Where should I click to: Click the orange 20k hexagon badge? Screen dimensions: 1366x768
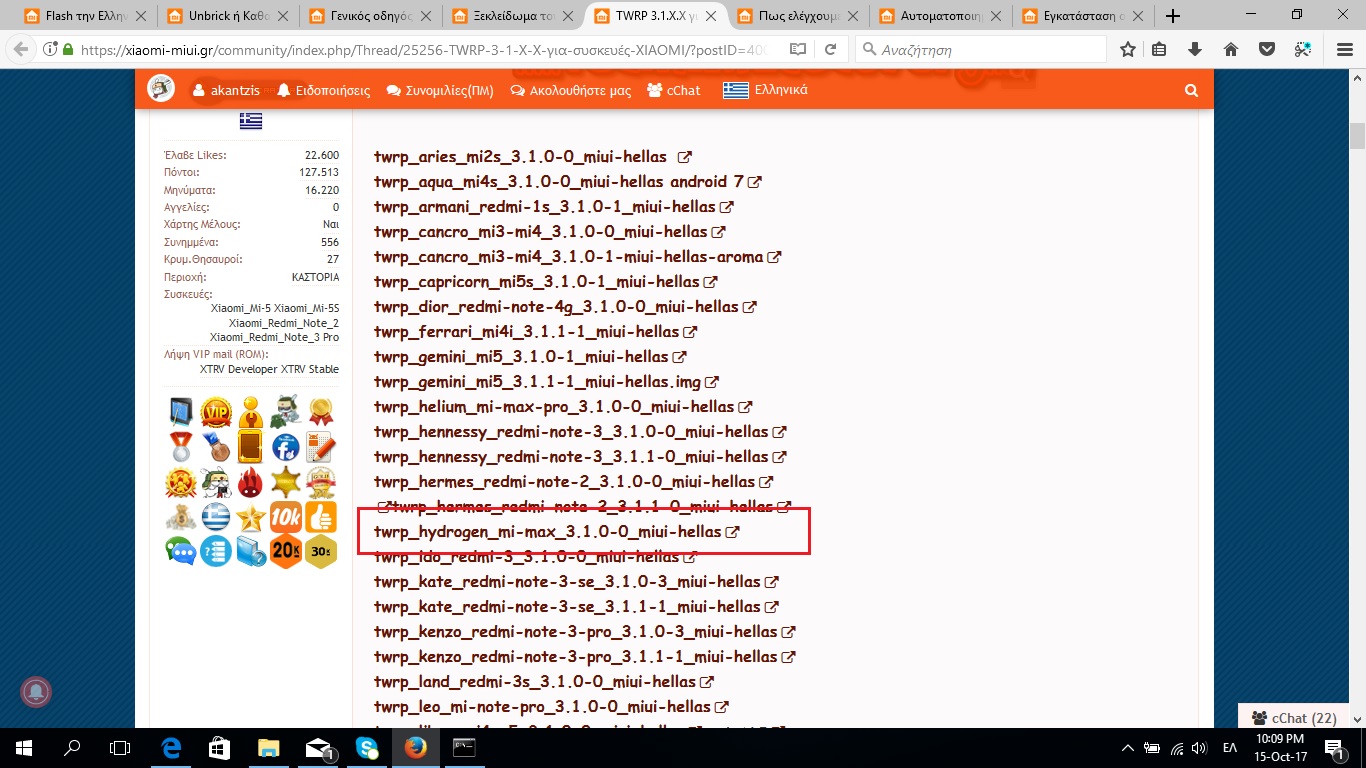(286, 551)
